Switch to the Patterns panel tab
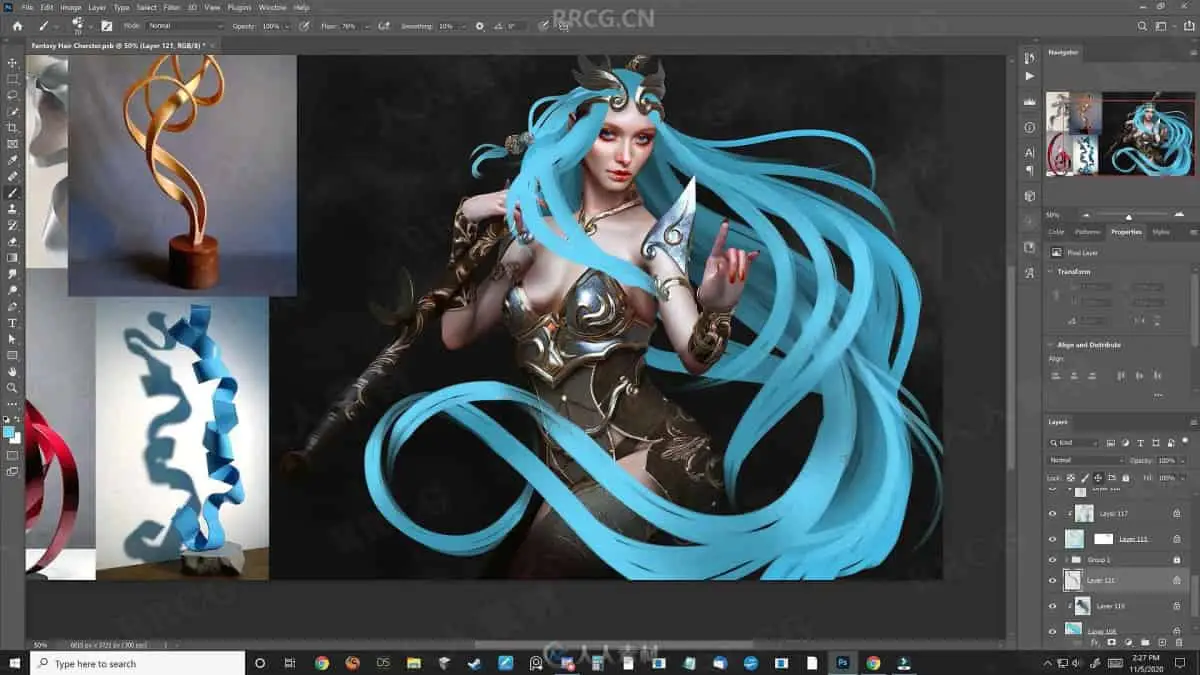This screenshot has width=1200, height=675. click(1087, 232)
